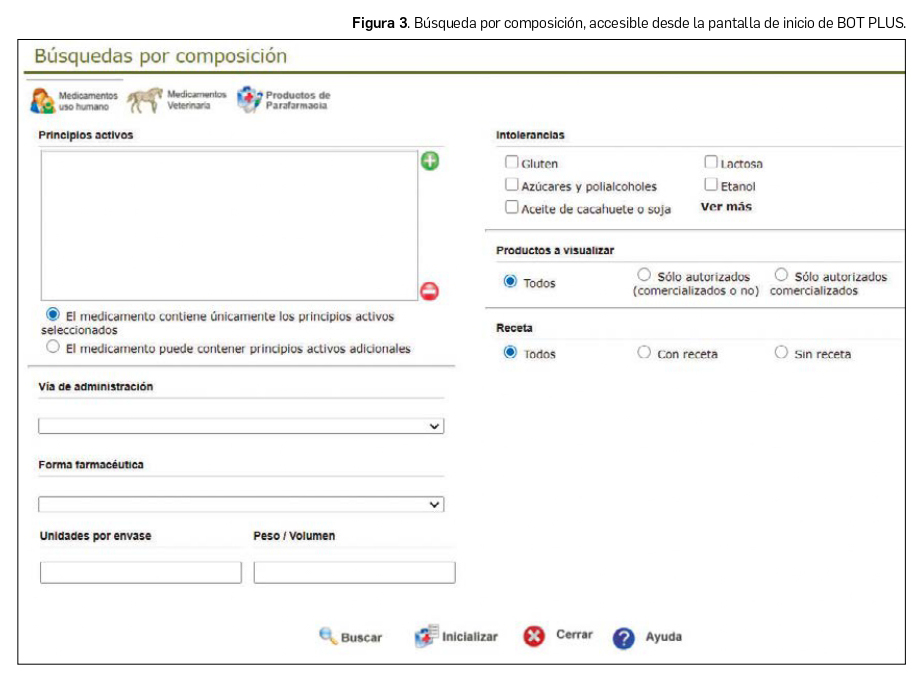Launch the search via the Buscar magnifier icon
The height and width of the screenshot is (686, 924).
[325, 634]
